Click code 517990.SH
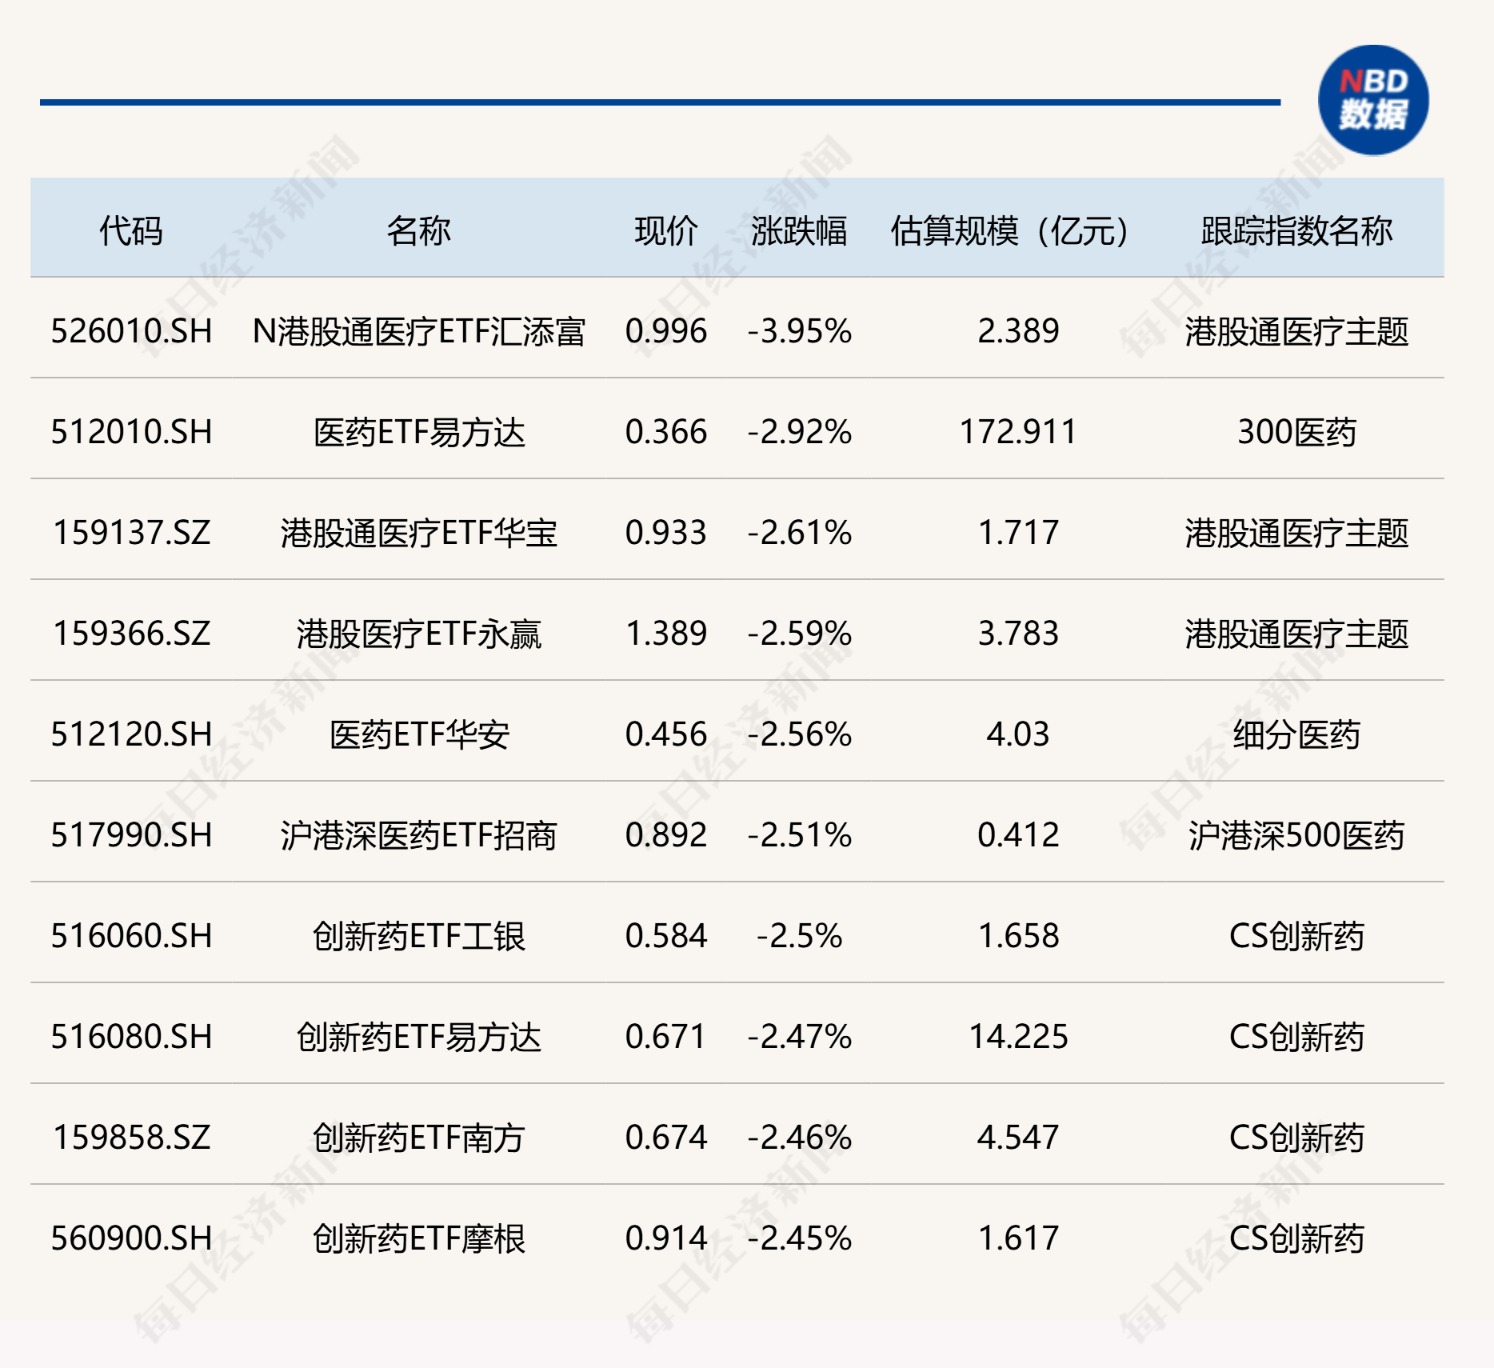The image size is (1494, 1368). pos(132,835)
